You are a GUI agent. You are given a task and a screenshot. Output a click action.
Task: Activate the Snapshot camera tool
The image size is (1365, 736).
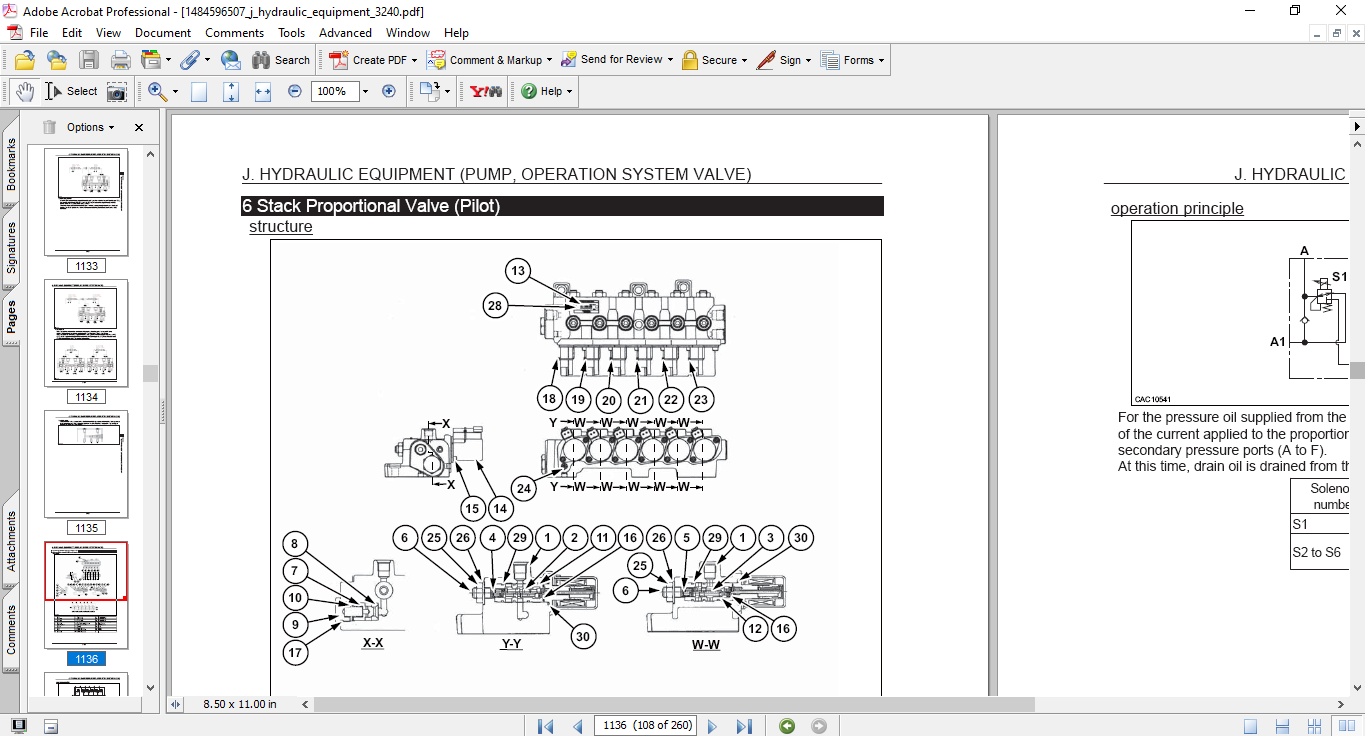(117, 91)
